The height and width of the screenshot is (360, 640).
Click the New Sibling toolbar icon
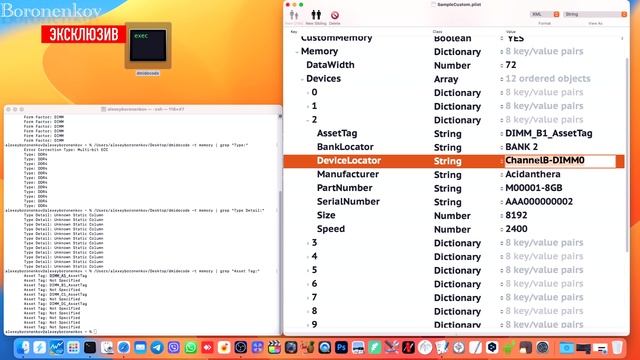point(316,15)
